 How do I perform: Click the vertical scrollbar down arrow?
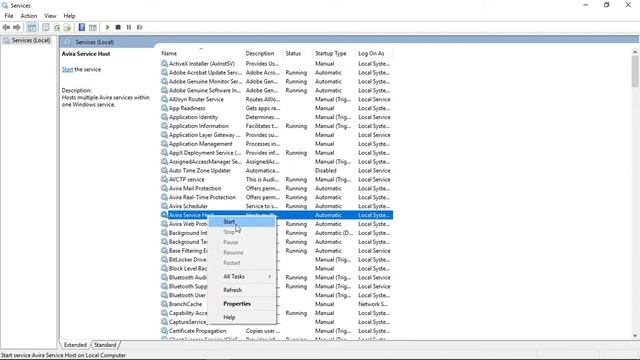click(x=635, y=336)
